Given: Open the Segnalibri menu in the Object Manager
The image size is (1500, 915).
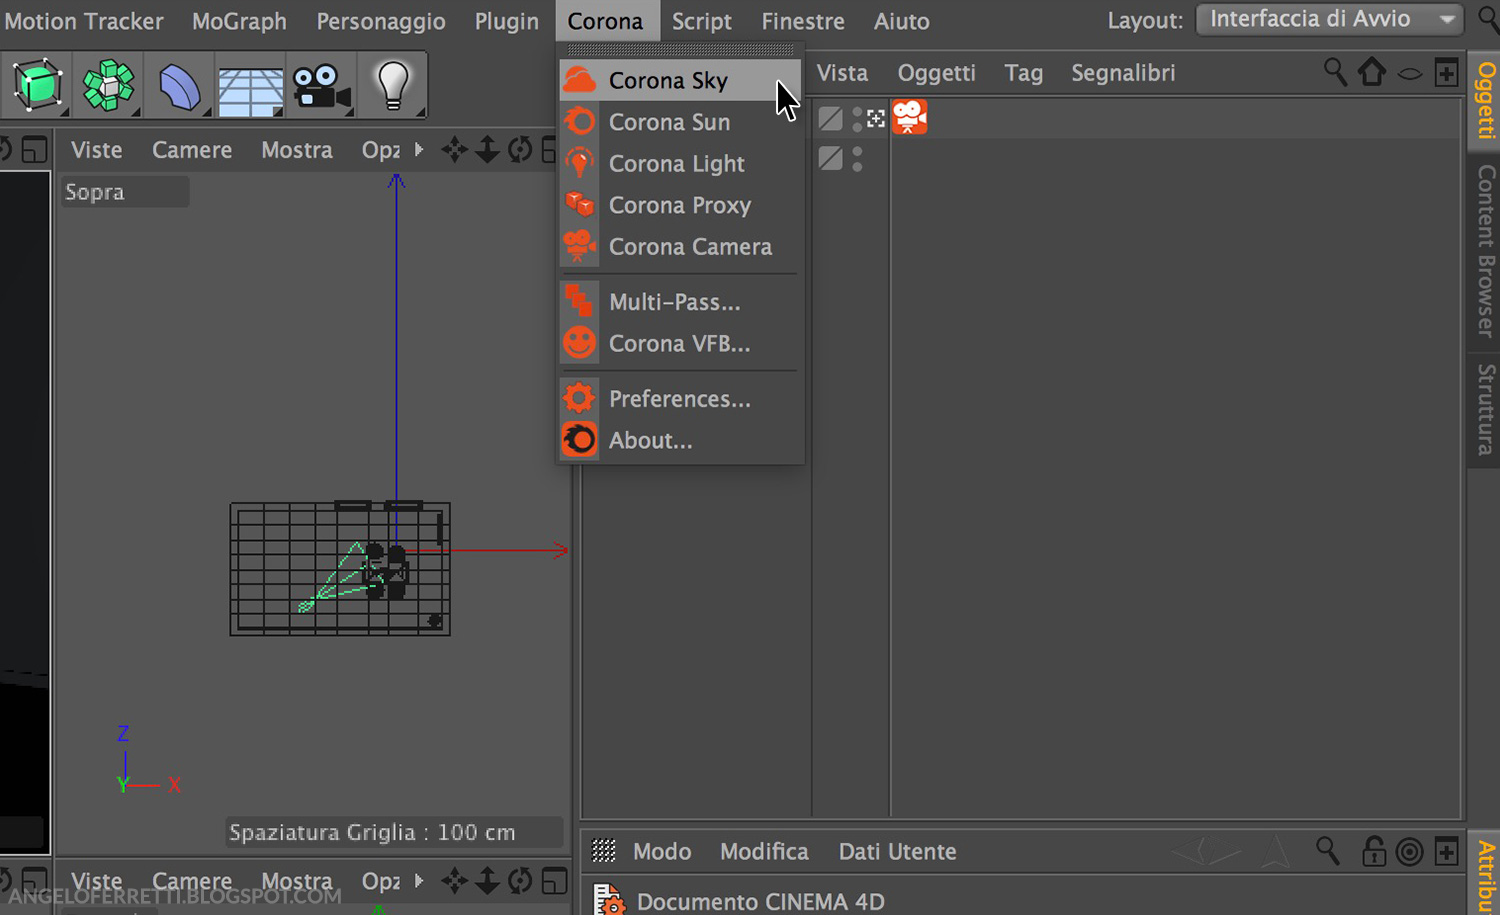Looking at the screenshot, I should pos(1123,73).
